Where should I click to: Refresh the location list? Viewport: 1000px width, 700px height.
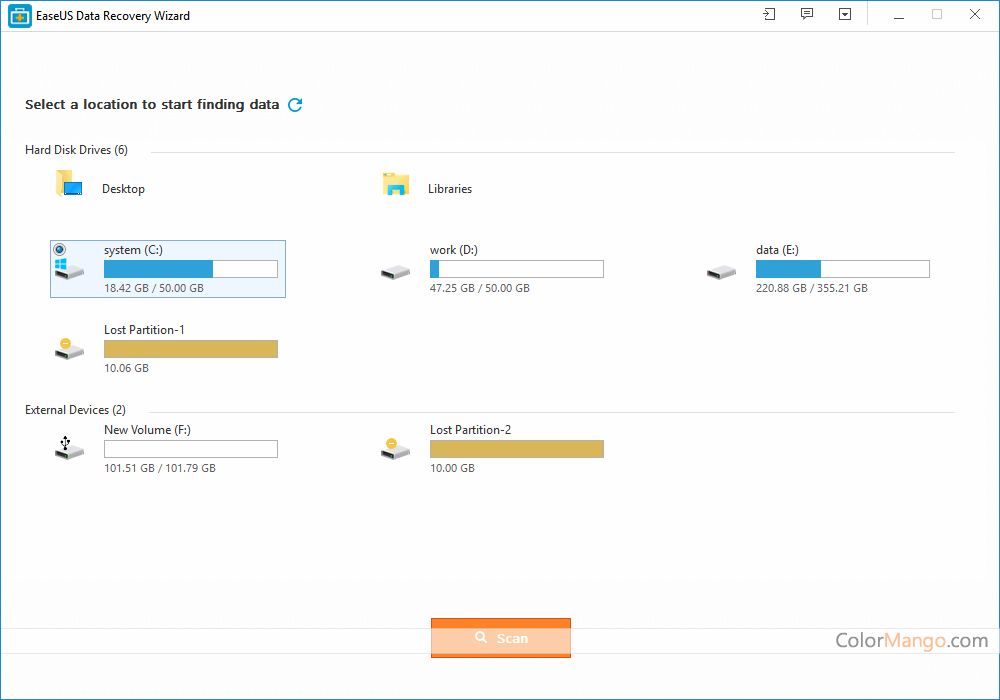295,105
